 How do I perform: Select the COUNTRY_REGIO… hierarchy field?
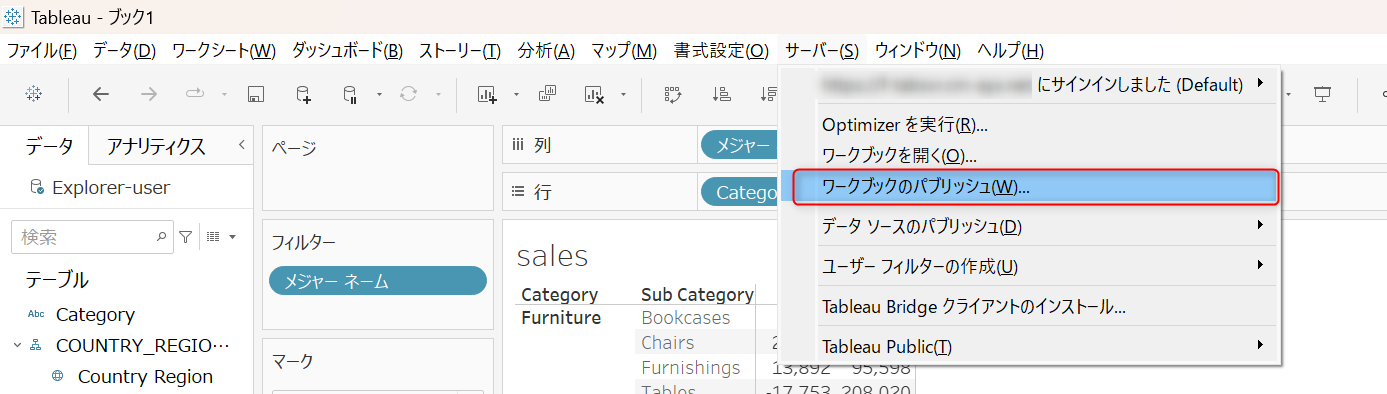click(143, 345)
